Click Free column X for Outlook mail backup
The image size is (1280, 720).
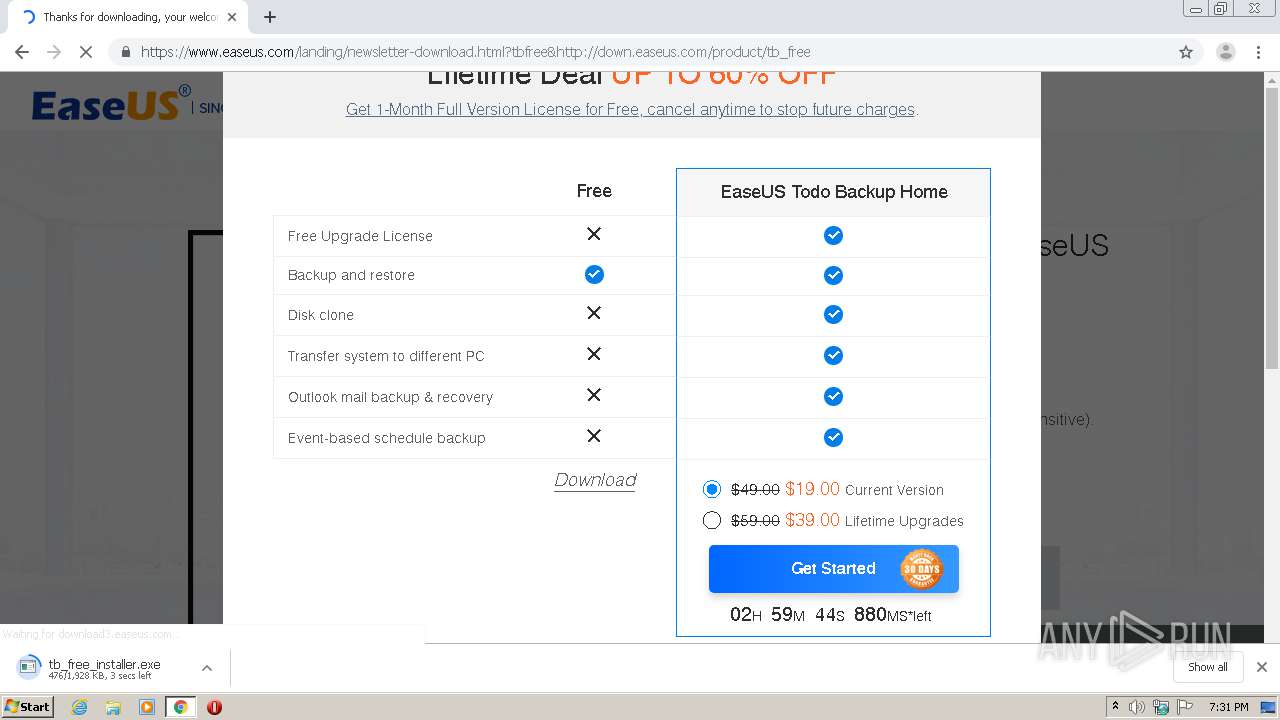point(594,395)
